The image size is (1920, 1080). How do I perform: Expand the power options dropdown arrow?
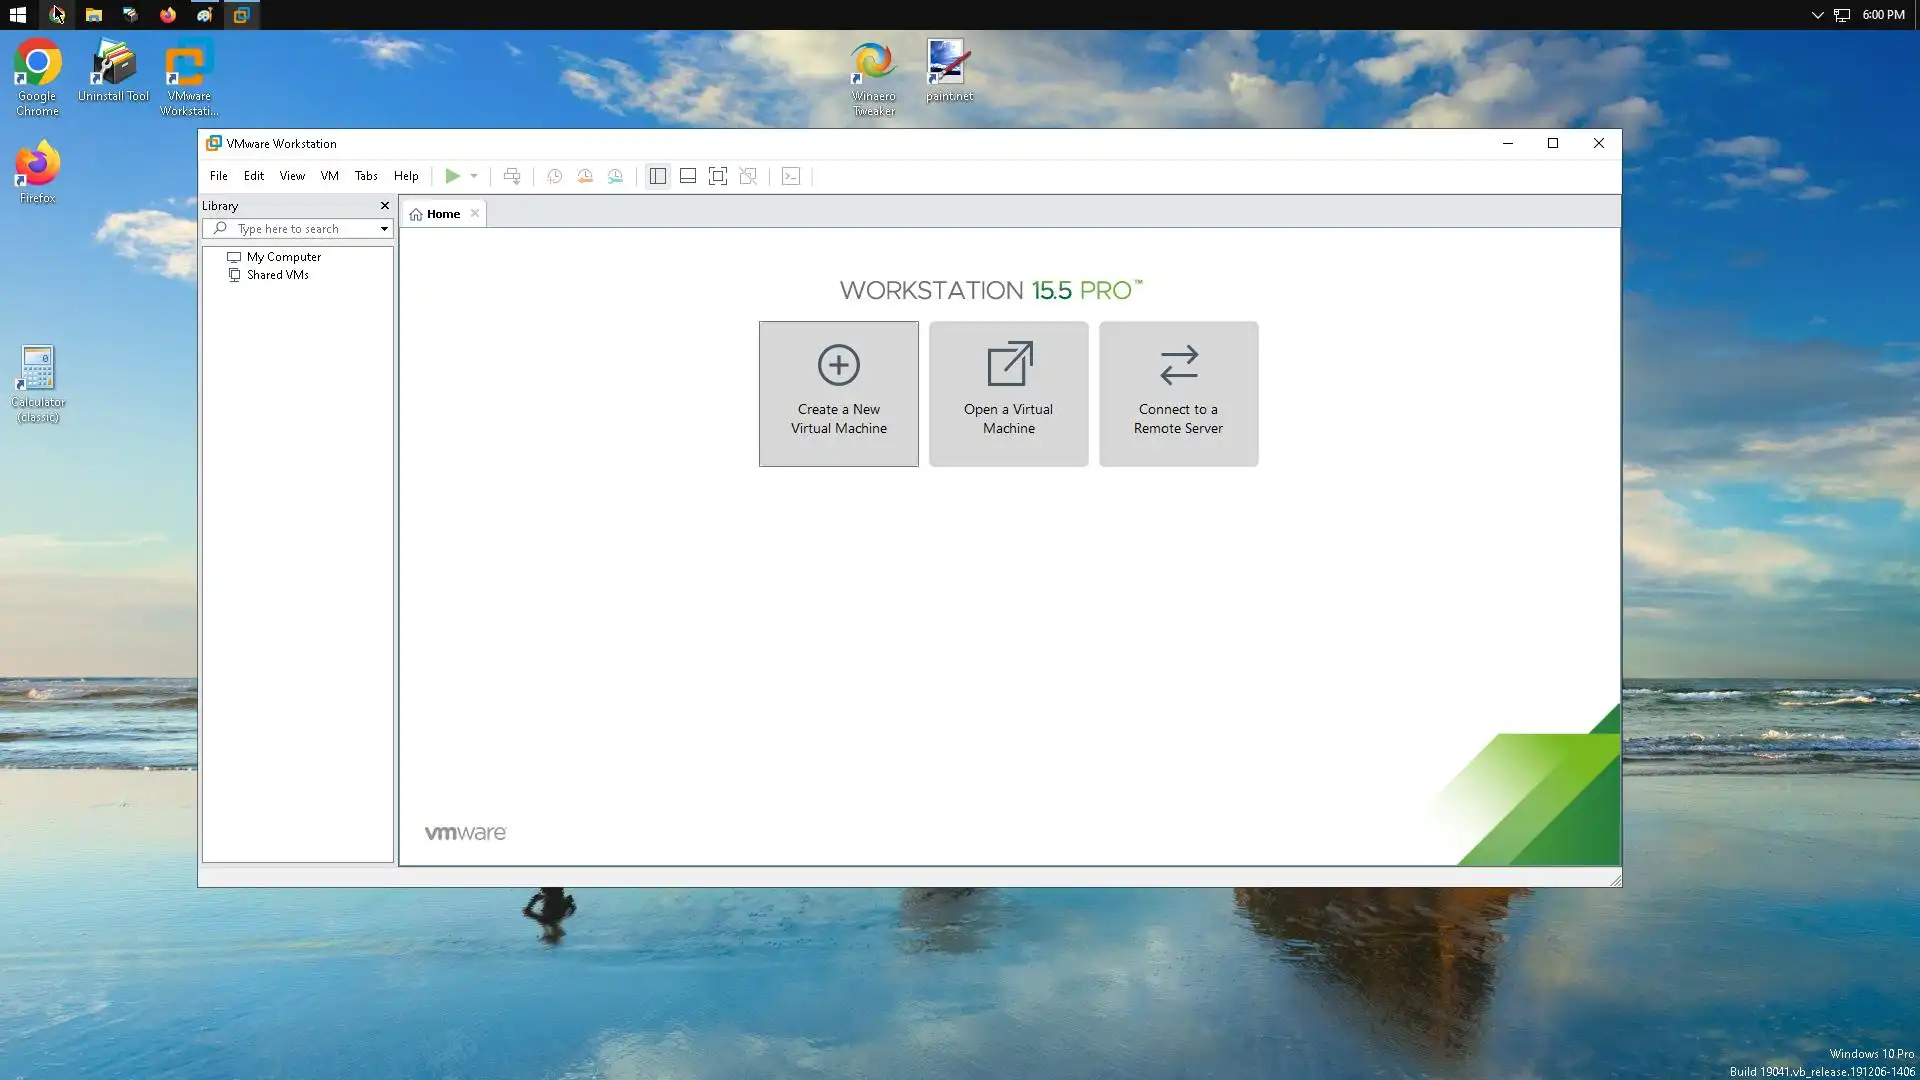[474, 176]
